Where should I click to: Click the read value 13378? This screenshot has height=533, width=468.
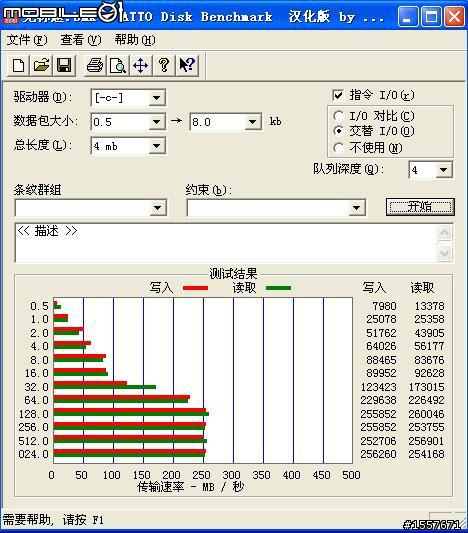coord(429,306)
